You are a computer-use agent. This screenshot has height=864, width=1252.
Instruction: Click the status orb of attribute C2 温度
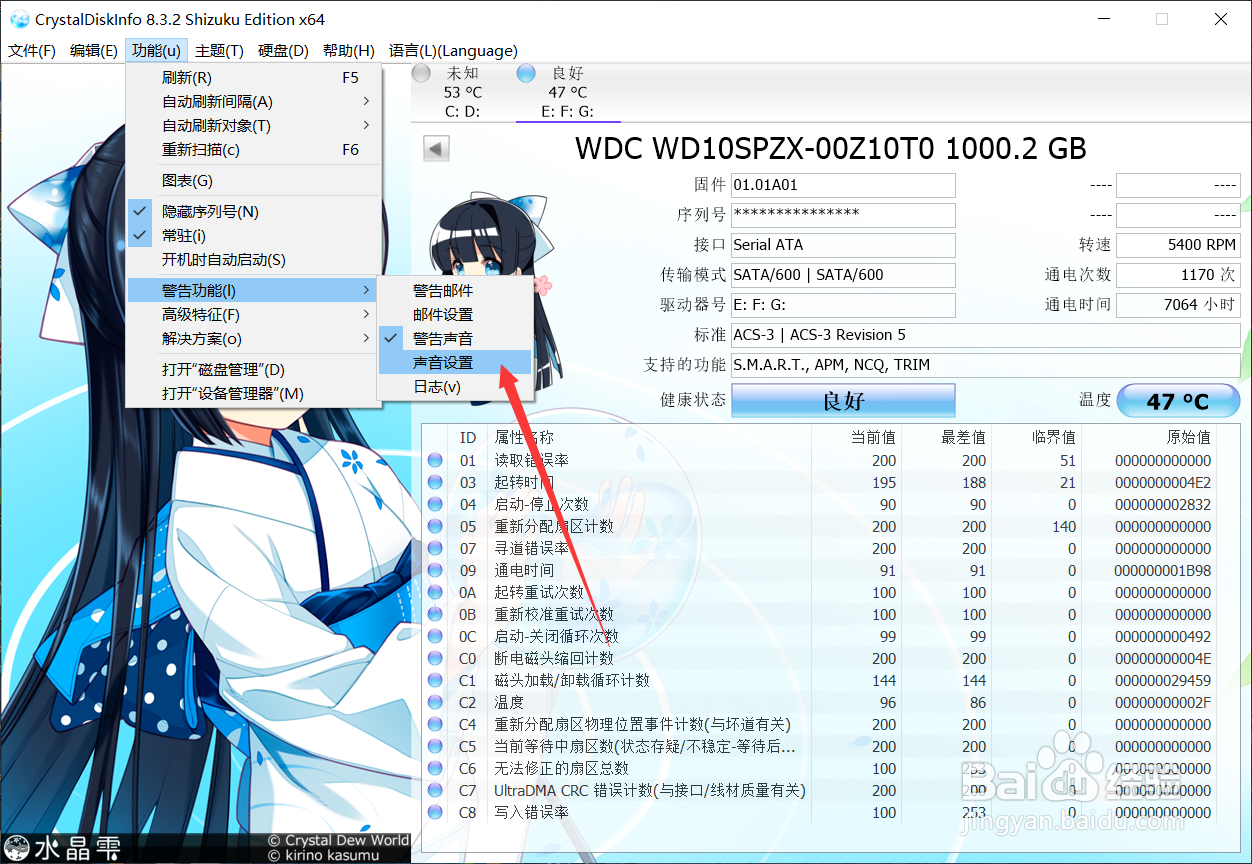click(435, 703)
